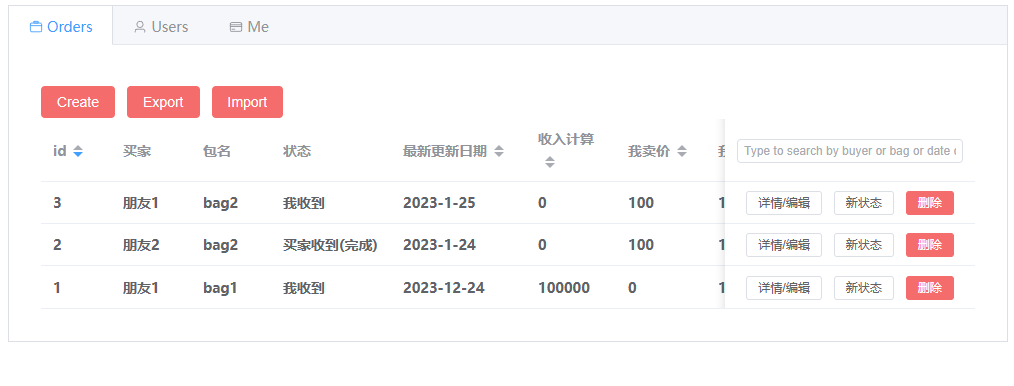
Task: Click 新状态 for order id 2
Action: point(864,245)
